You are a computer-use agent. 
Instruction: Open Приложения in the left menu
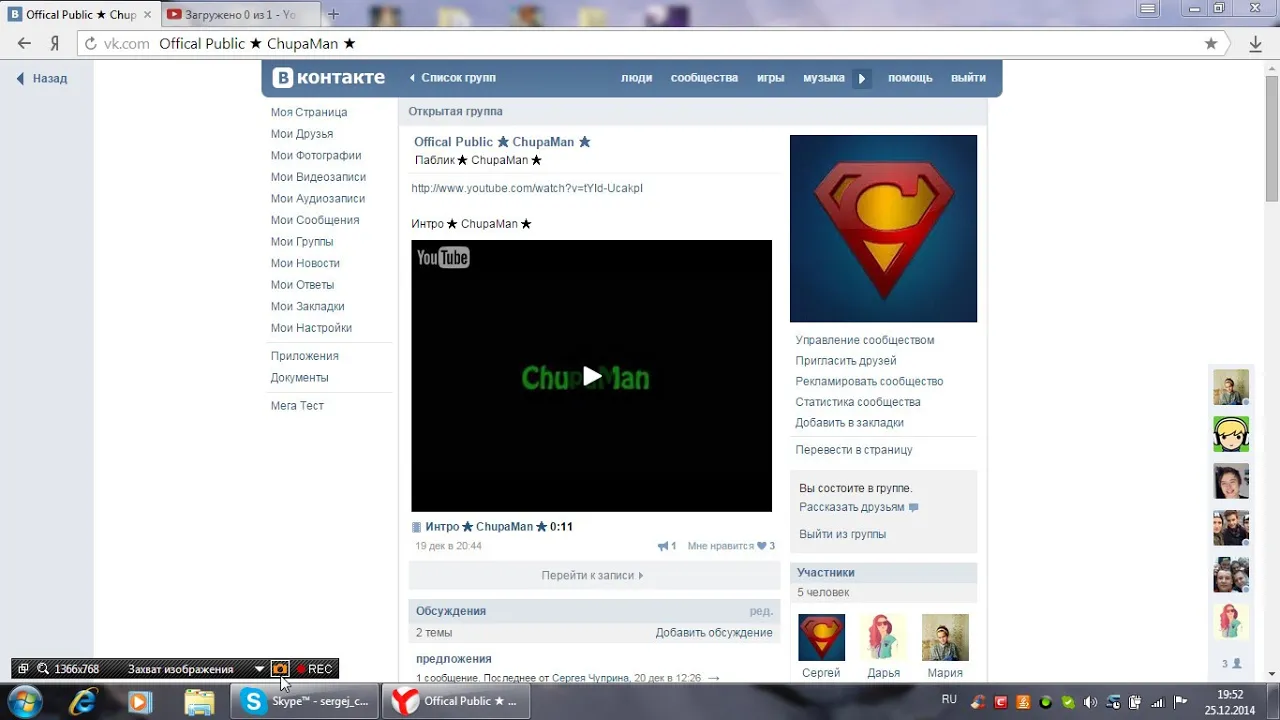(305, 356)
